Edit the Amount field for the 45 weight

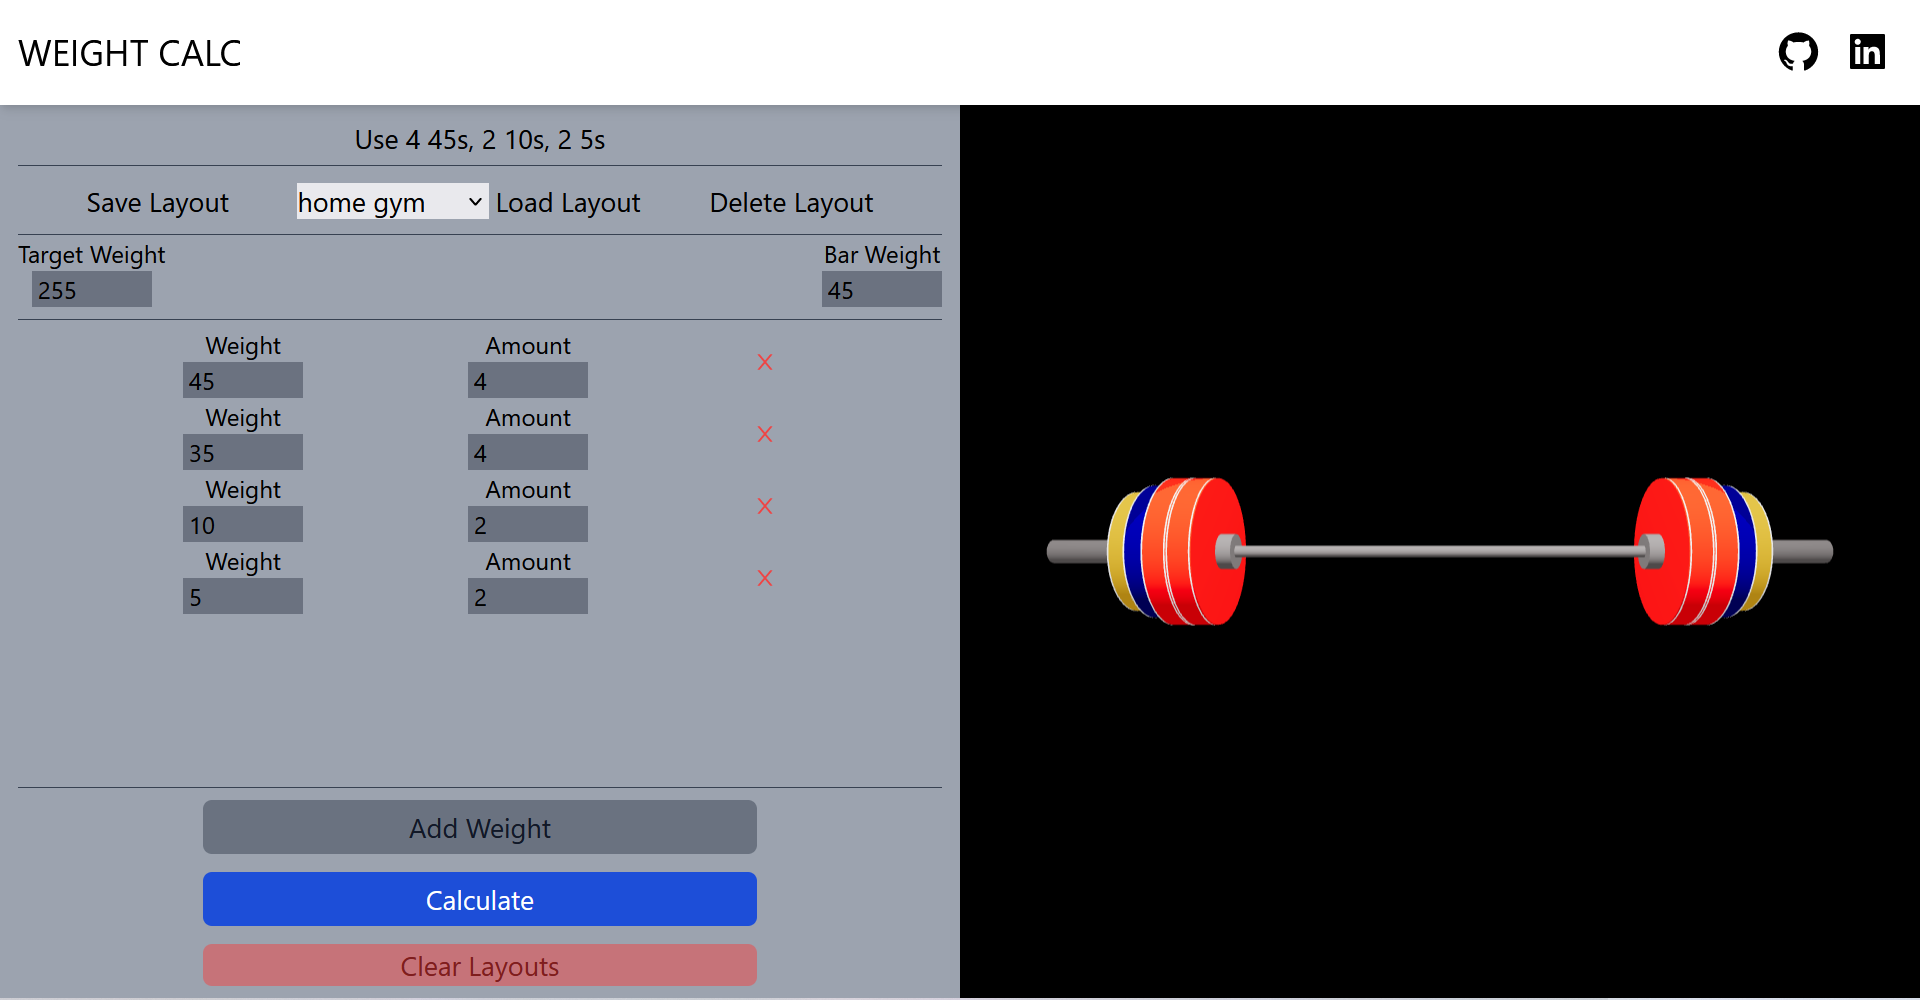[528, 380]
